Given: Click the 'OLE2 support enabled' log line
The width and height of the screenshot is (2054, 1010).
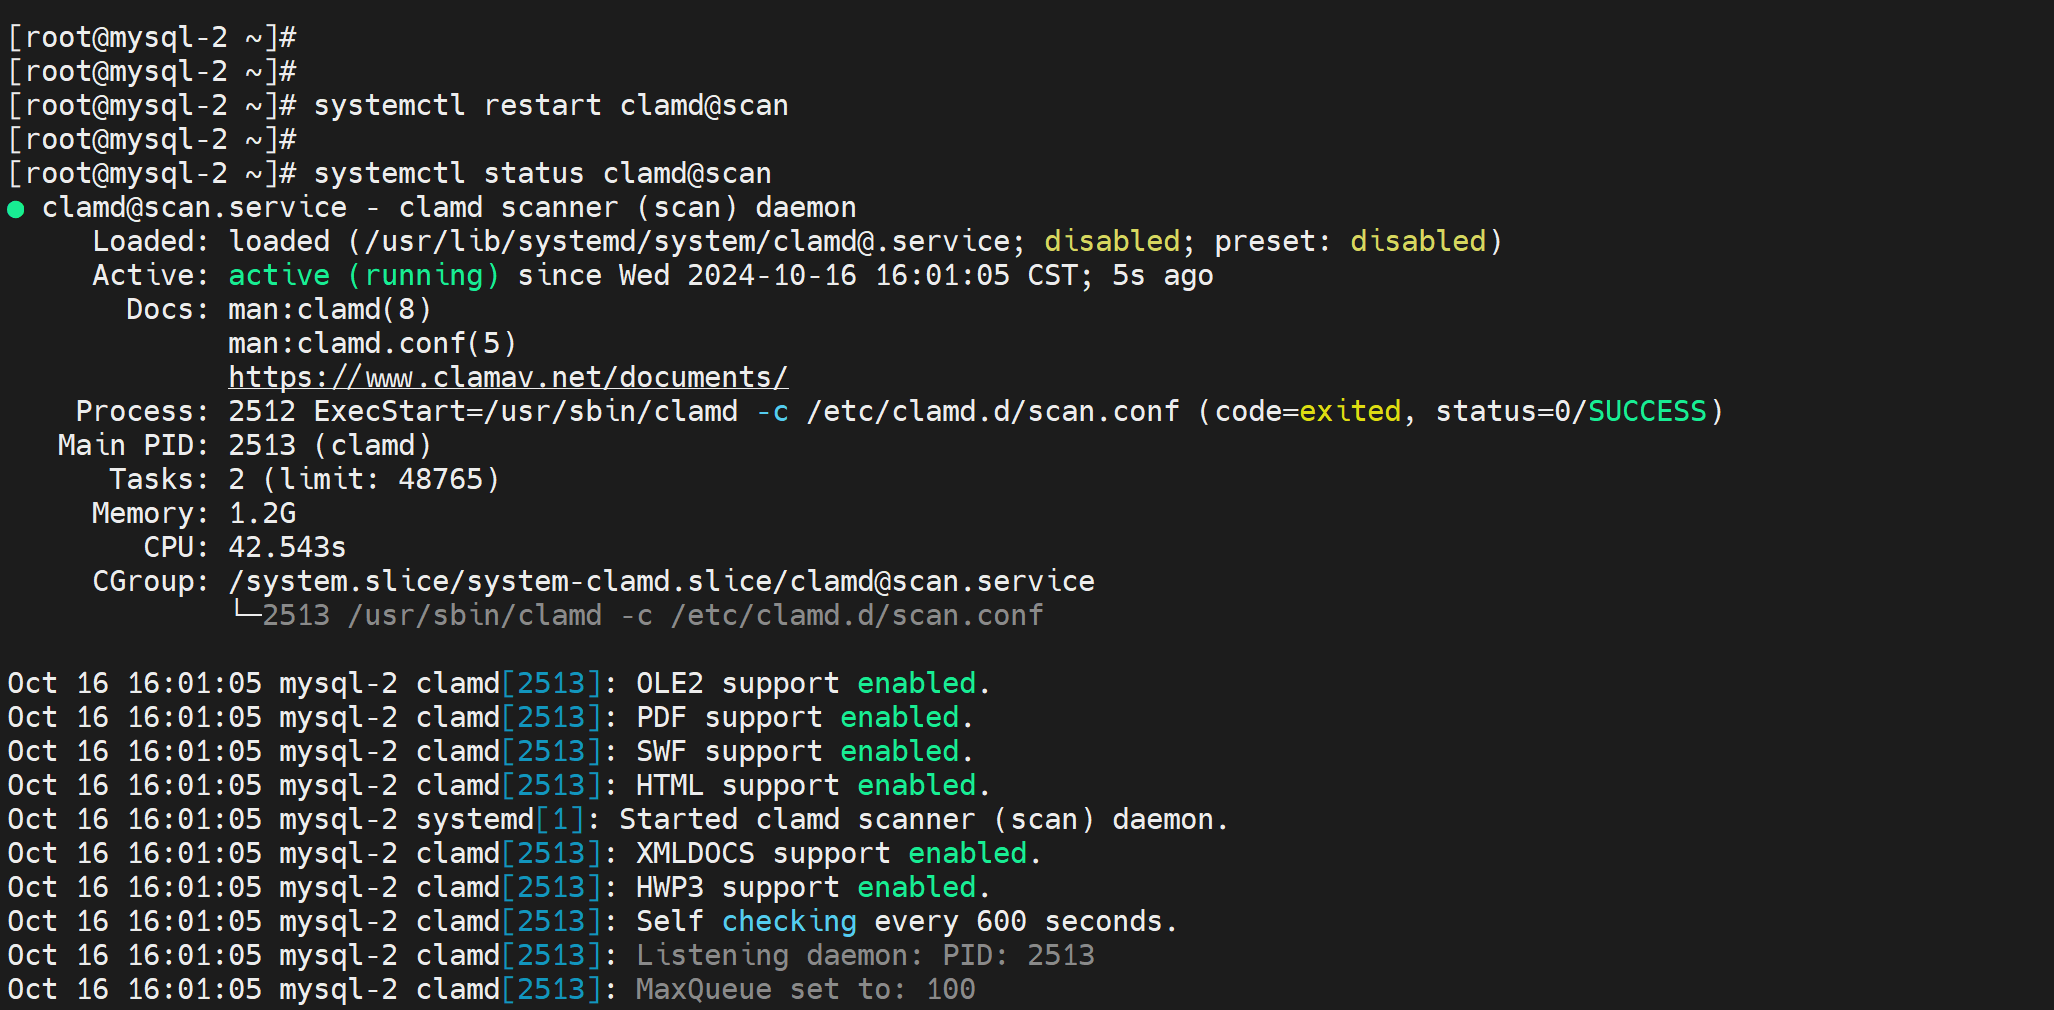Looking at the screenshot, I should click(812, 683).
